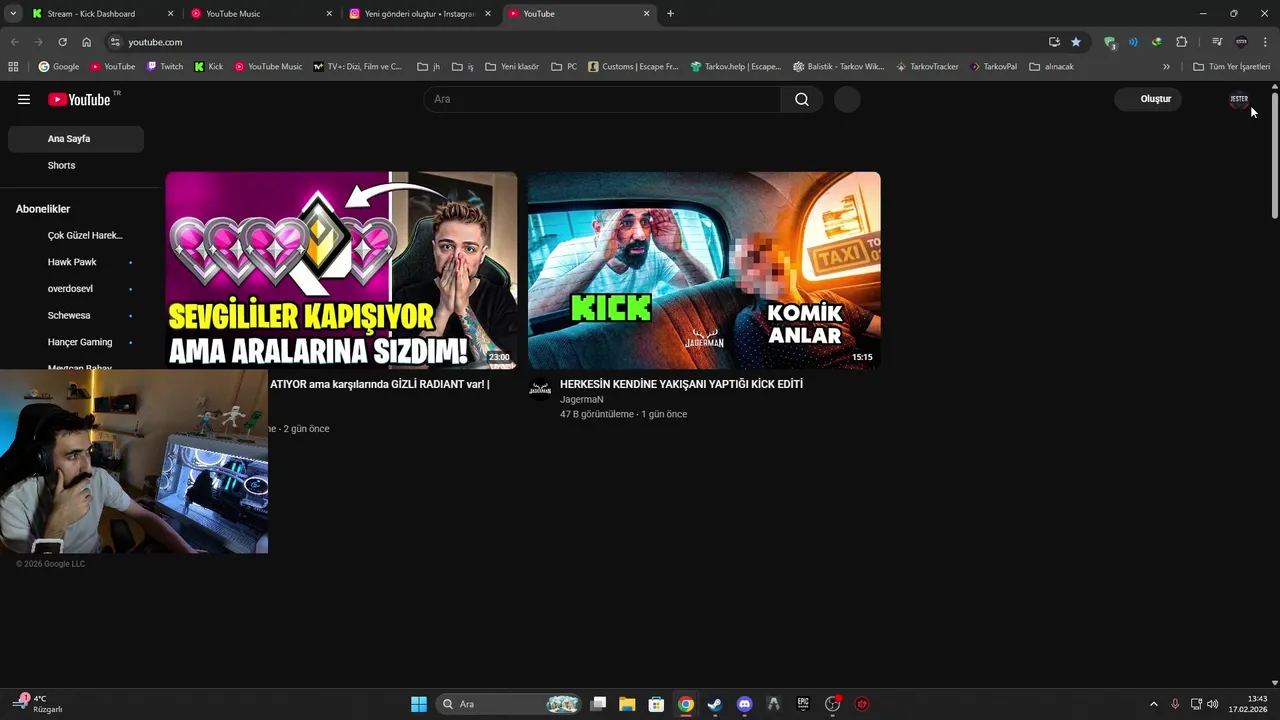The width and height of the screenshot is (1280, 720).
Task: Open the YouTube hamburger guide menu
Action: tap(24, 99)
